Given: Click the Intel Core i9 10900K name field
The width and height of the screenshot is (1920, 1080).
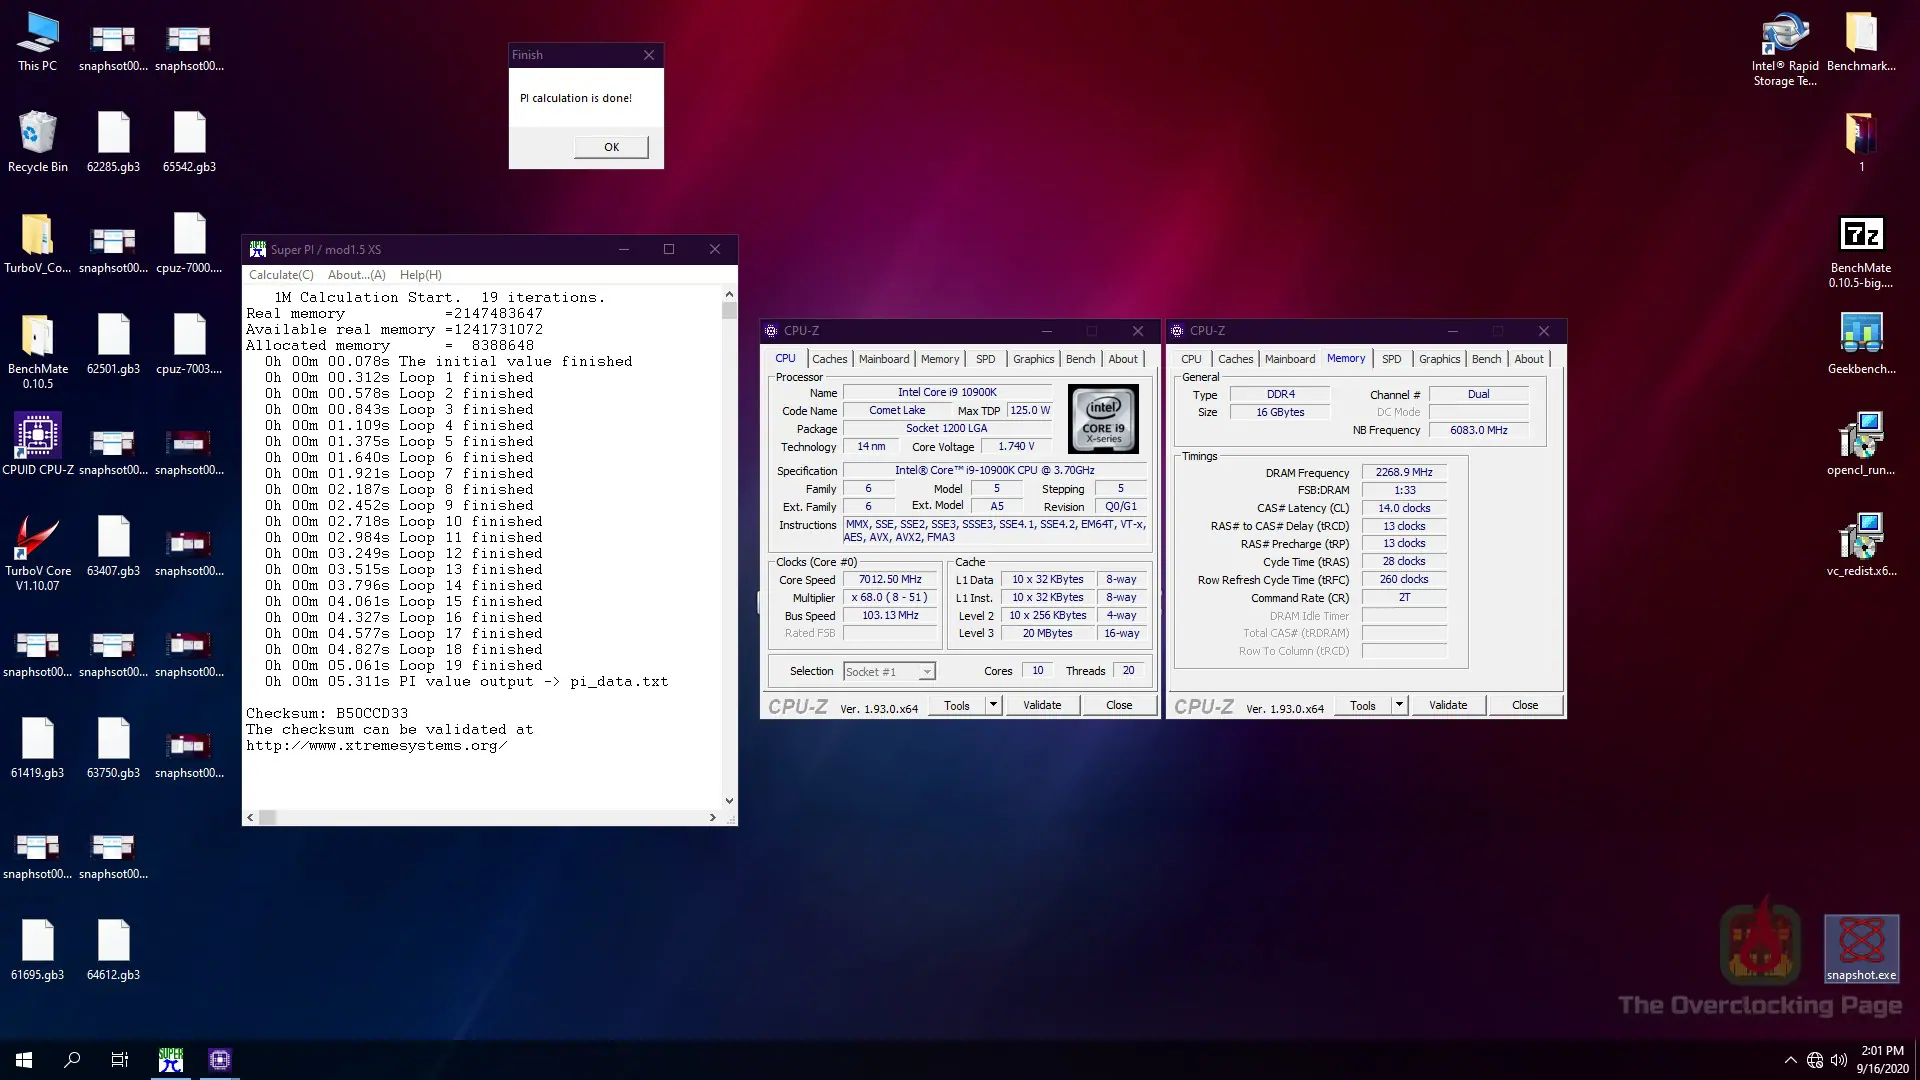Looking at the screenshot, I should point(947,393).
